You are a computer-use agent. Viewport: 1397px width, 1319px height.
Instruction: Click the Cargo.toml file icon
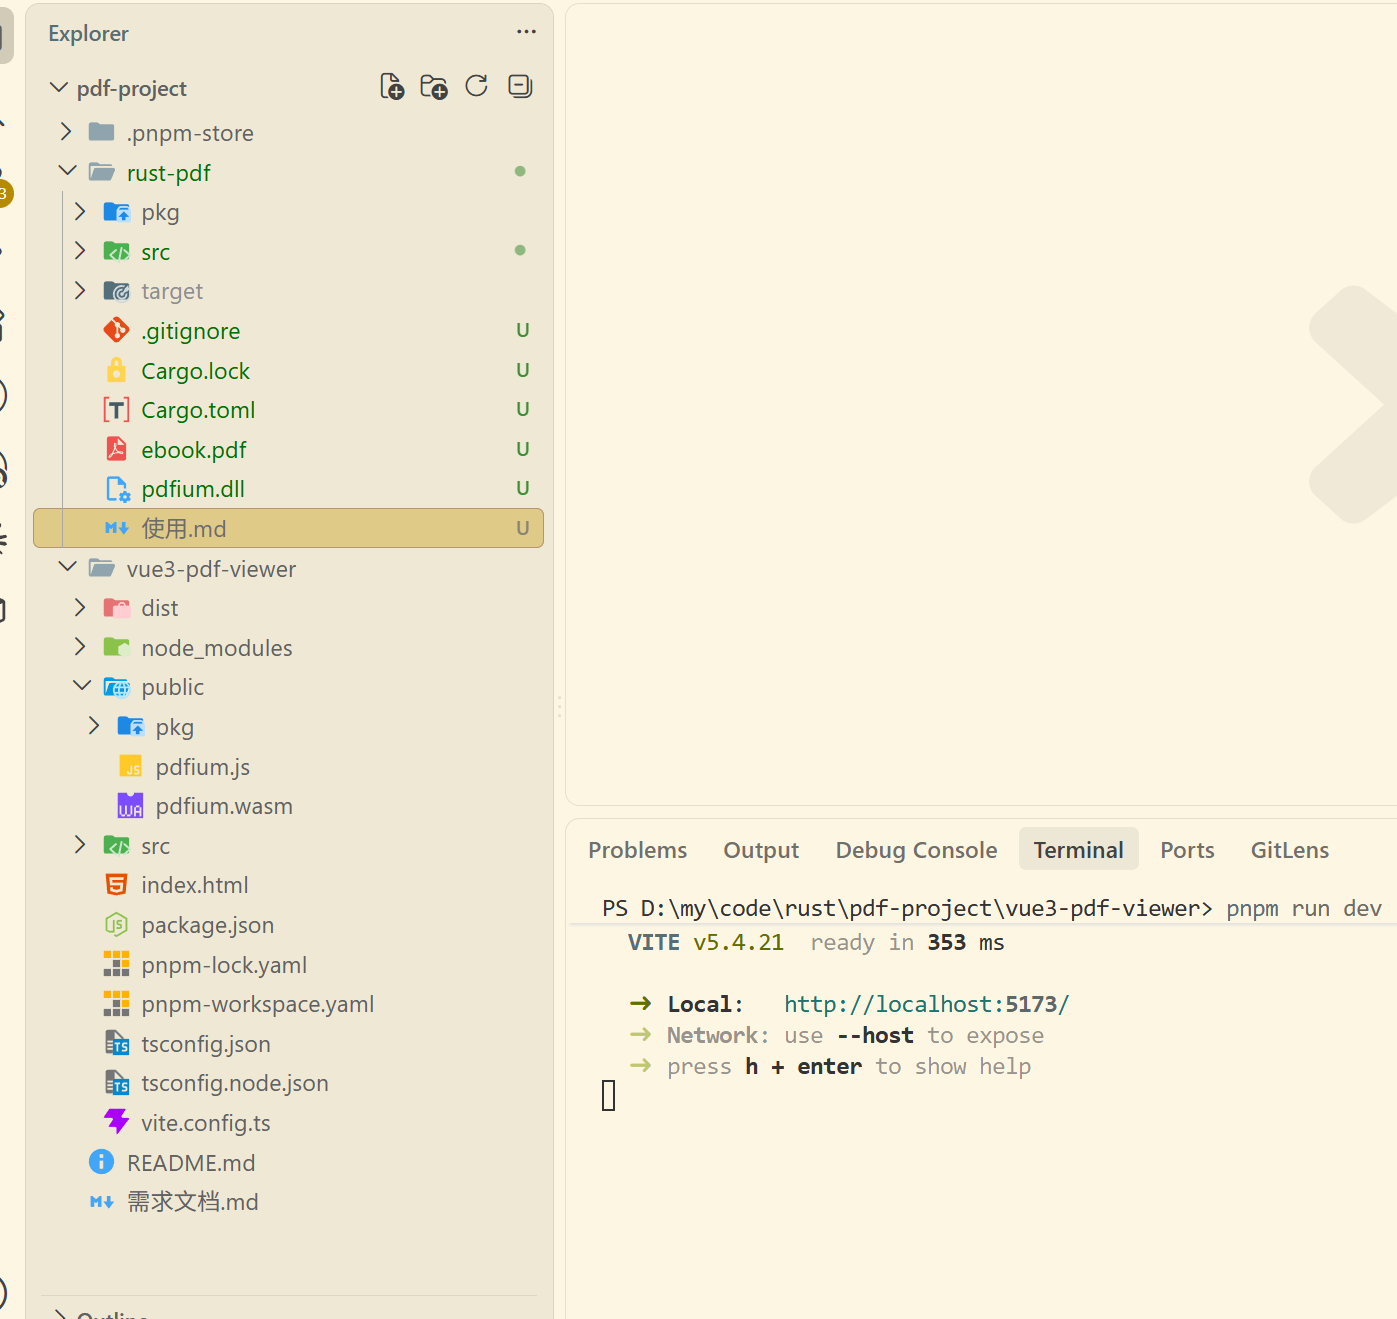tap(117, 410)
